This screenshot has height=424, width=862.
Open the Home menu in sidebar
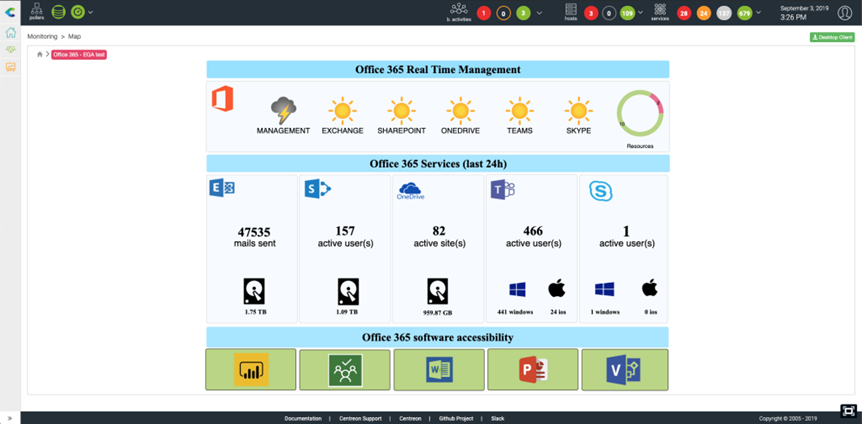[11, 32]
